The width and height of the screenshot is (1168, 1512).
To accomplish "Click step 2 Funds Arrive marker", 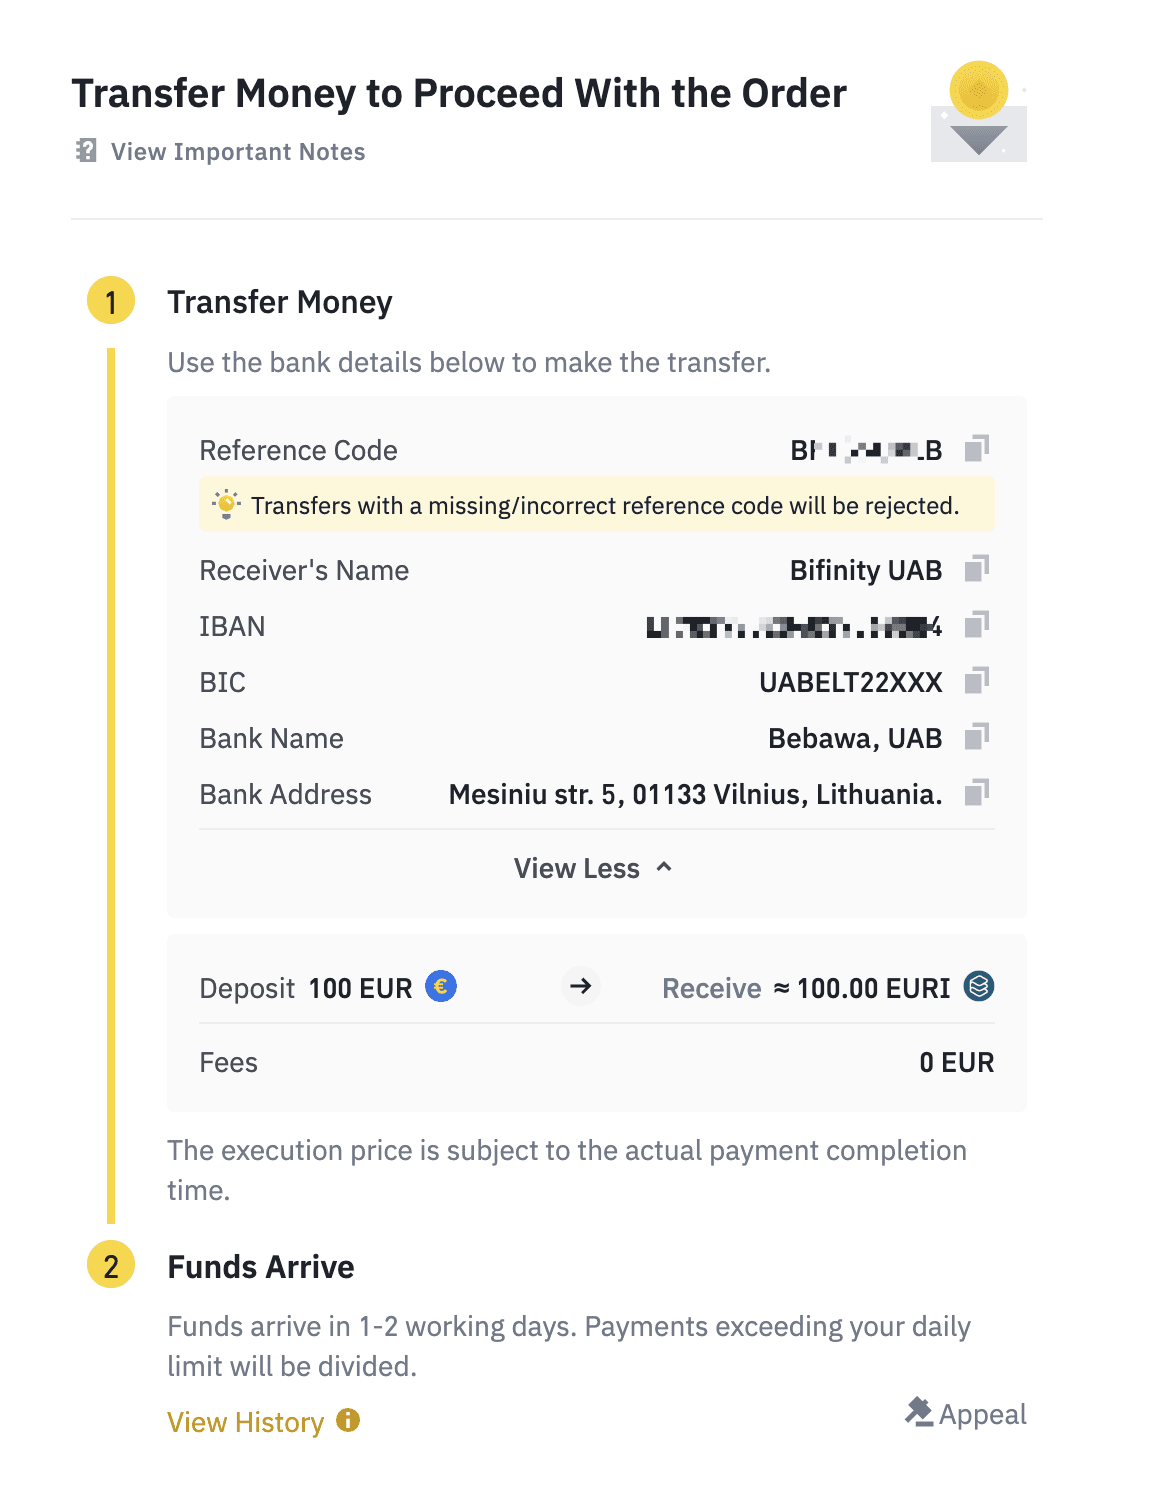I will coord(111,1266).
